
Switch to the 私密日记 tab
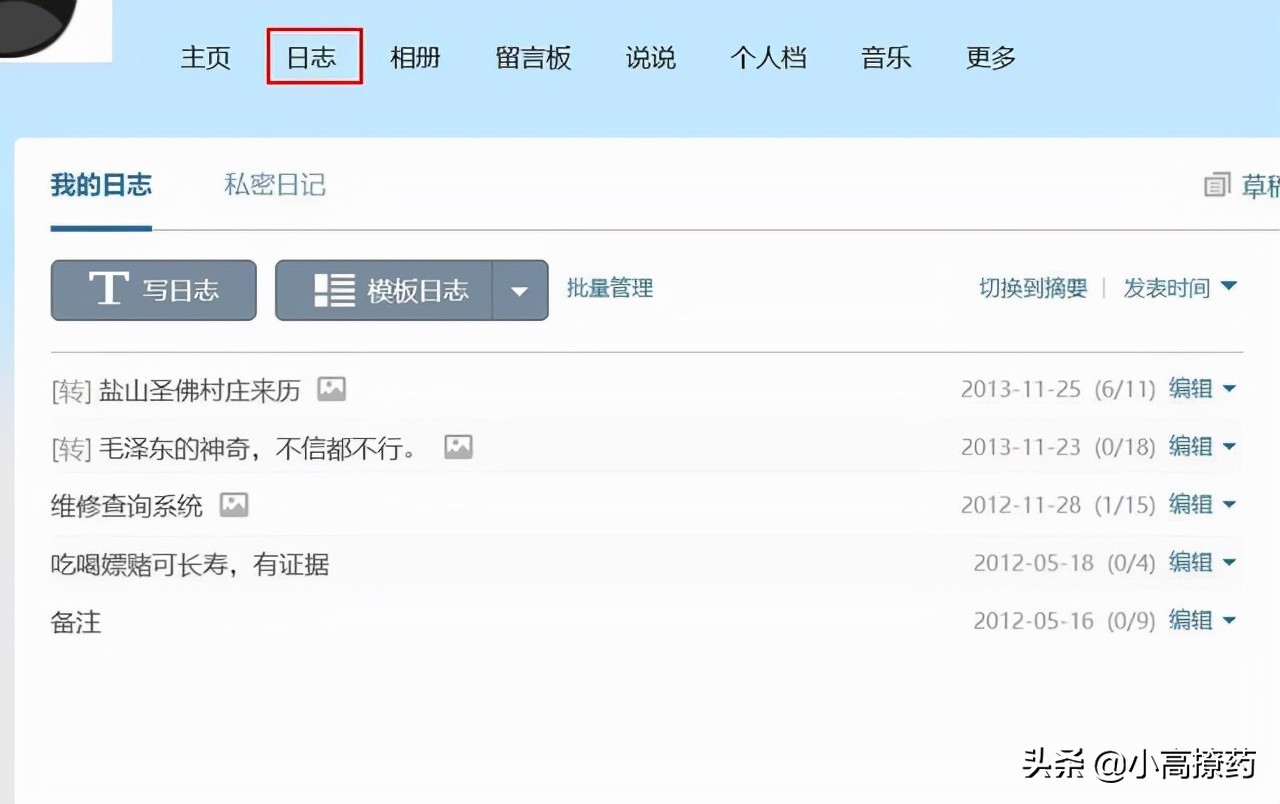tap(275, 184)
